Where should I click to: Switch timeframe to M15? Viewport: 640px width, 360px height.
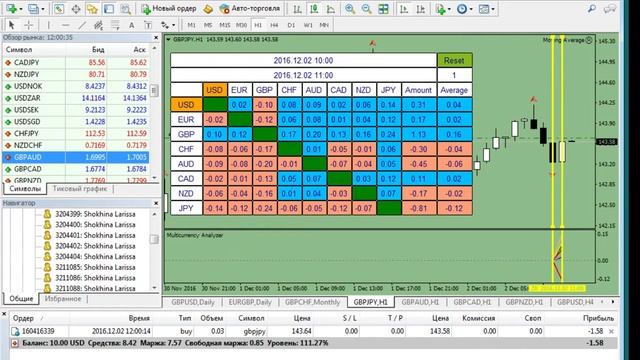[x=224, y=25]
